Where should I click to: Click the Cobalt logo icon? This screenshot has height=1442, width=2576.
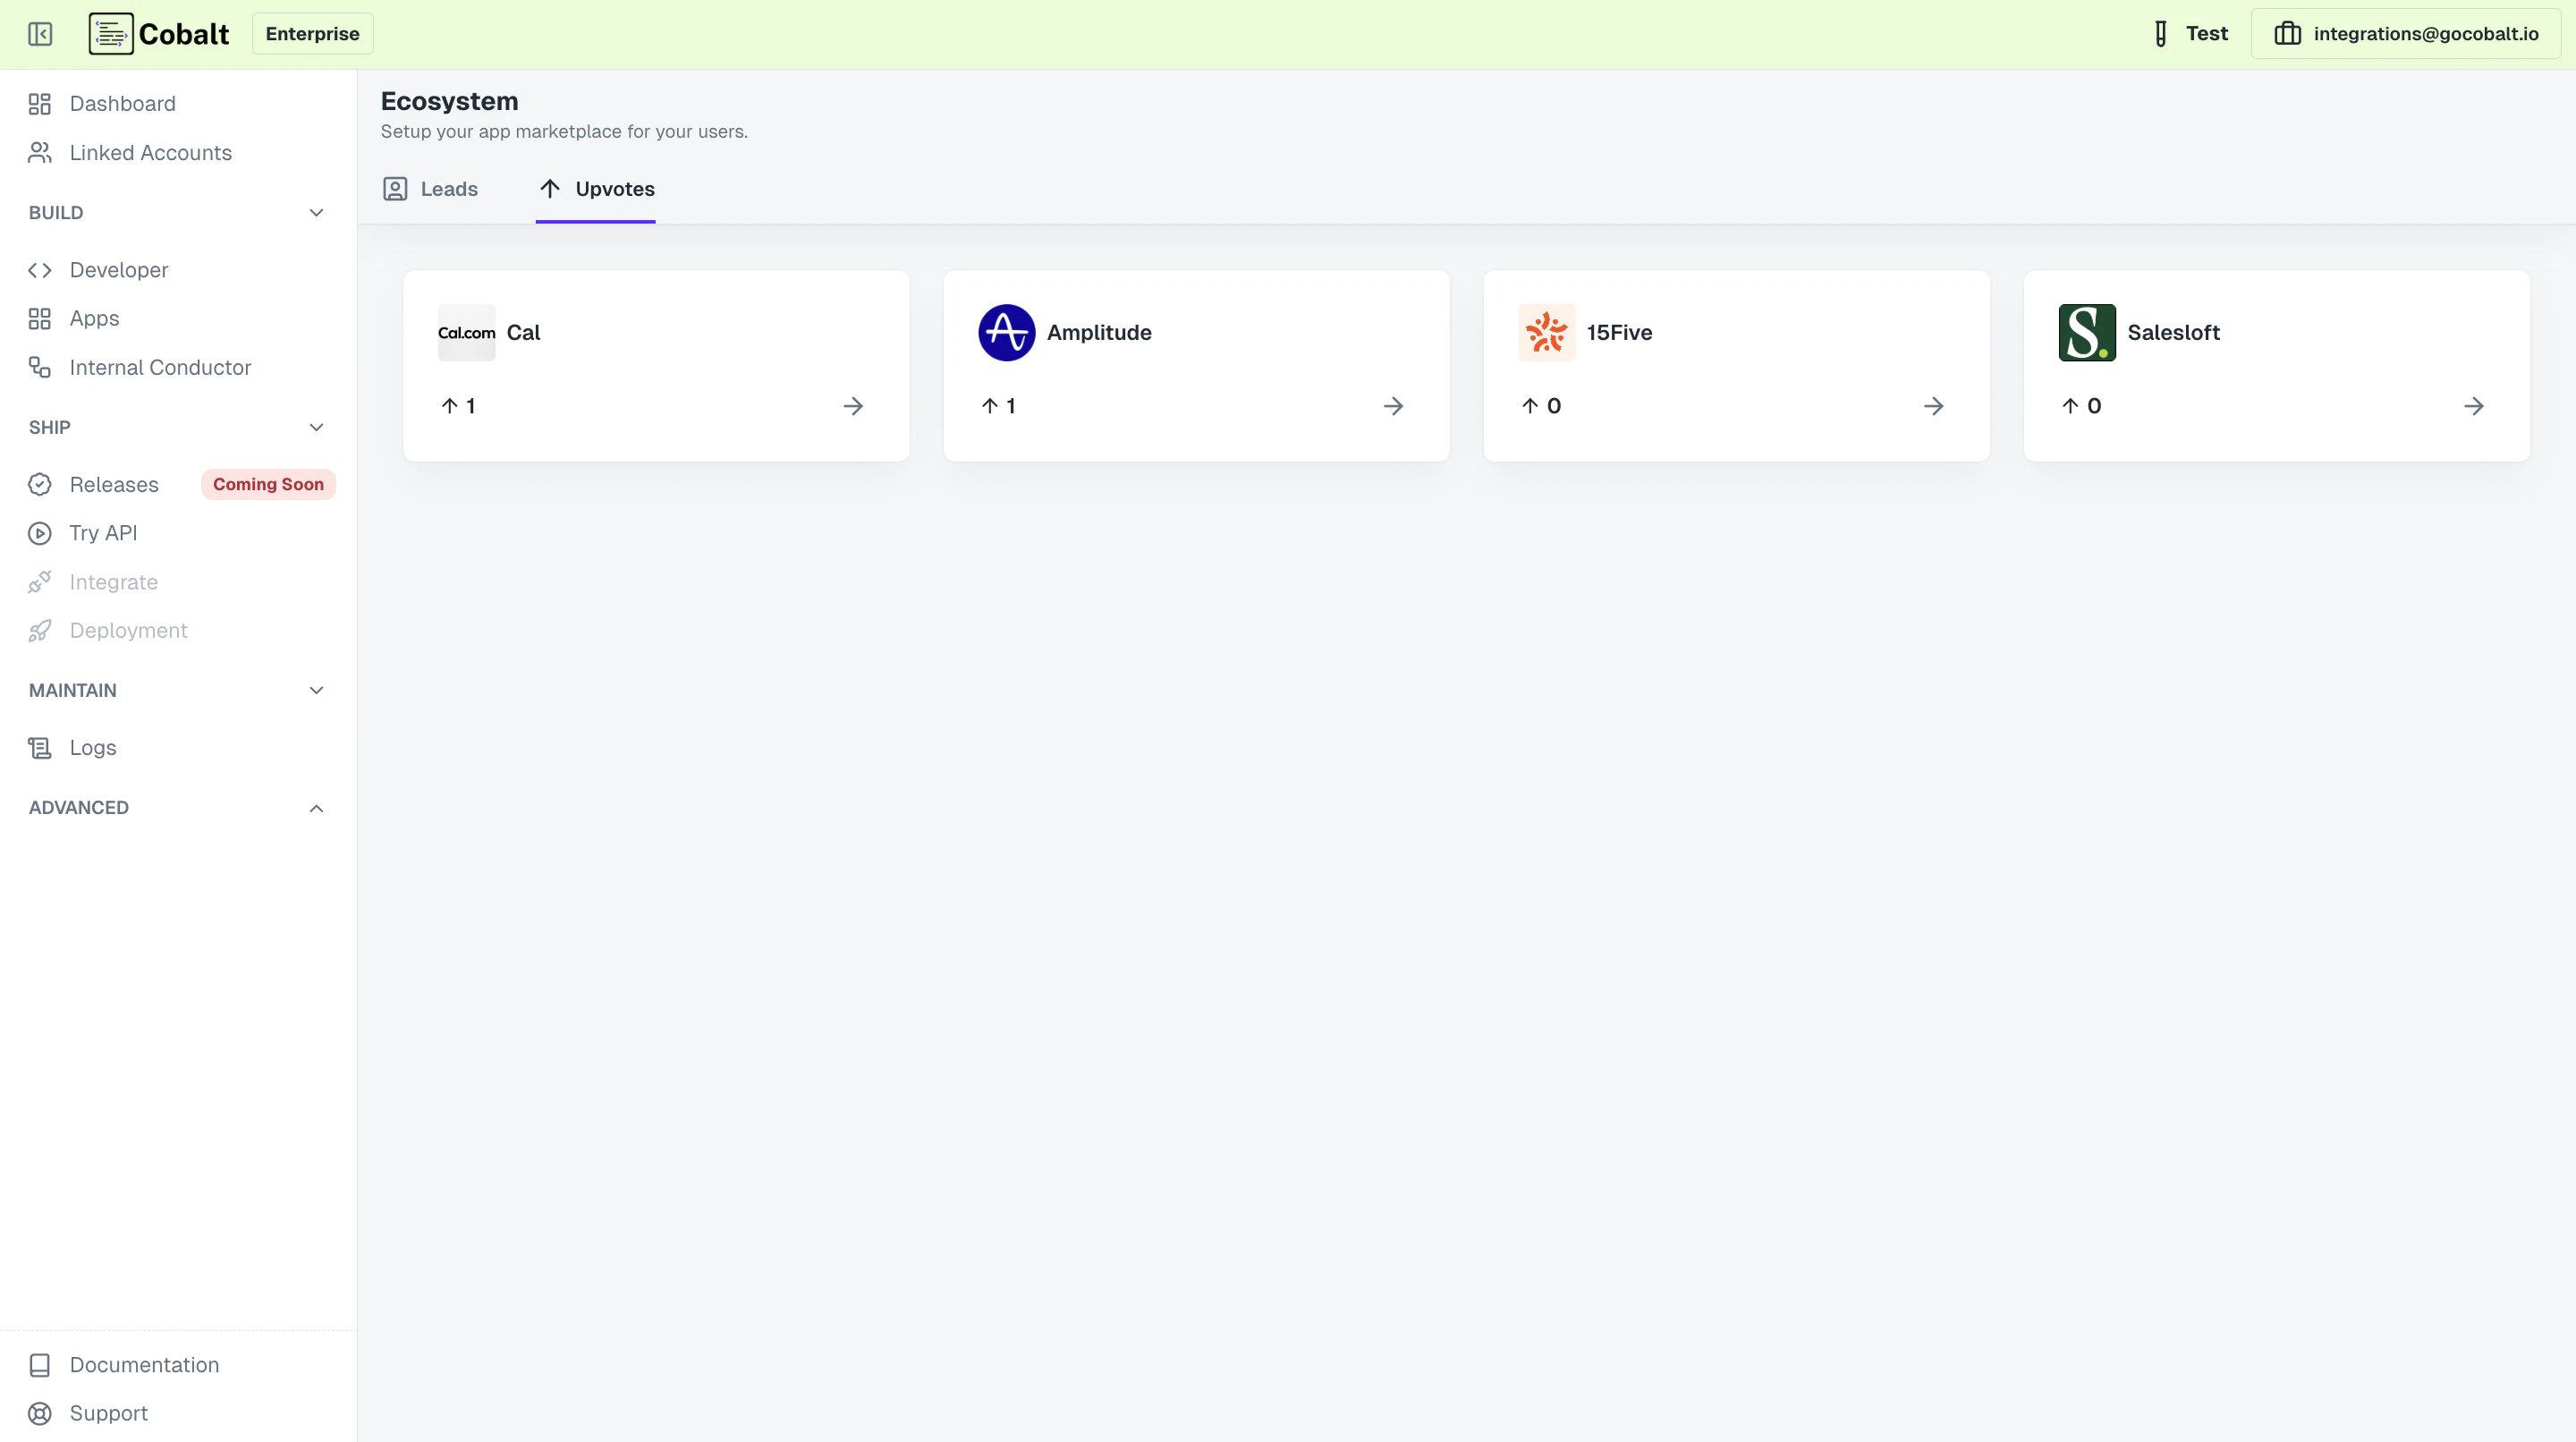pyautogui.click(x=111, y=33)
